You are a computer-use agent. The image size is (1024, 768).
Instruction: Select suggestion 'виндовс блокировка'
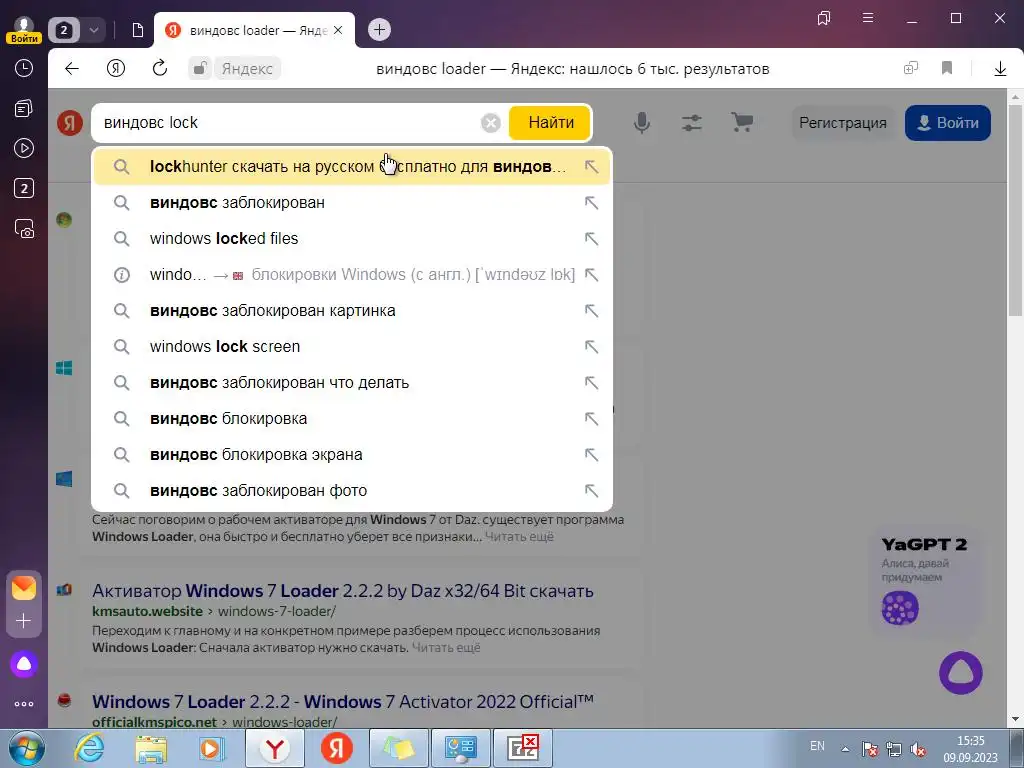point(352,419)
